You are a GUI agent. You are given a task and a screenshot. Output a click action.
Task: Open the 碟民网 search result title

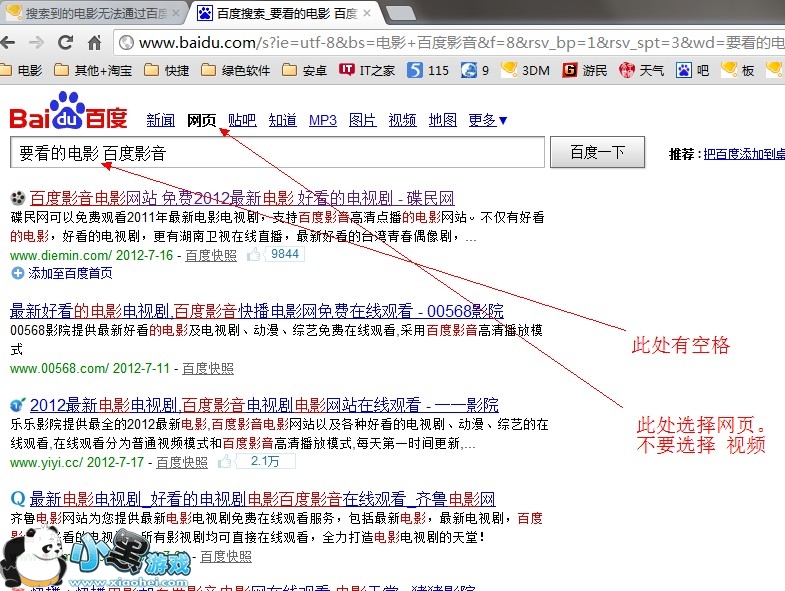242,198
